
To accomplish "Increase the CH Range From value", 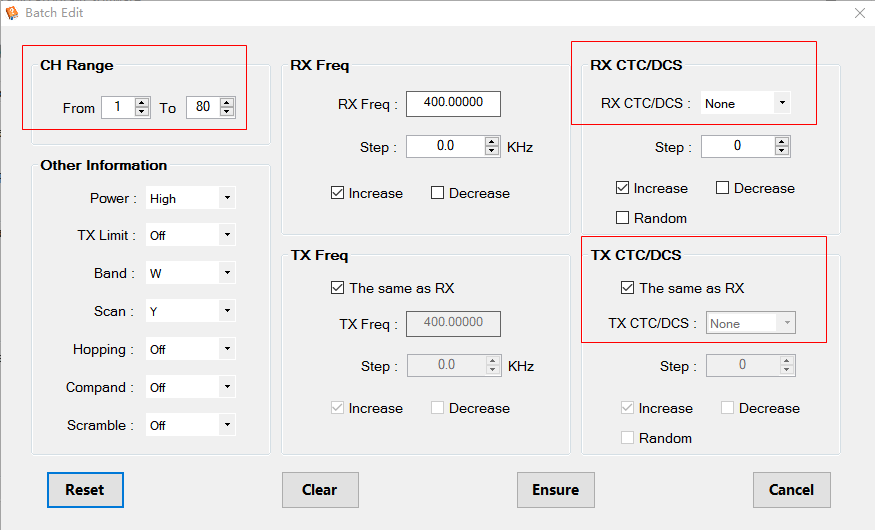I will click(x=142, y=103).
